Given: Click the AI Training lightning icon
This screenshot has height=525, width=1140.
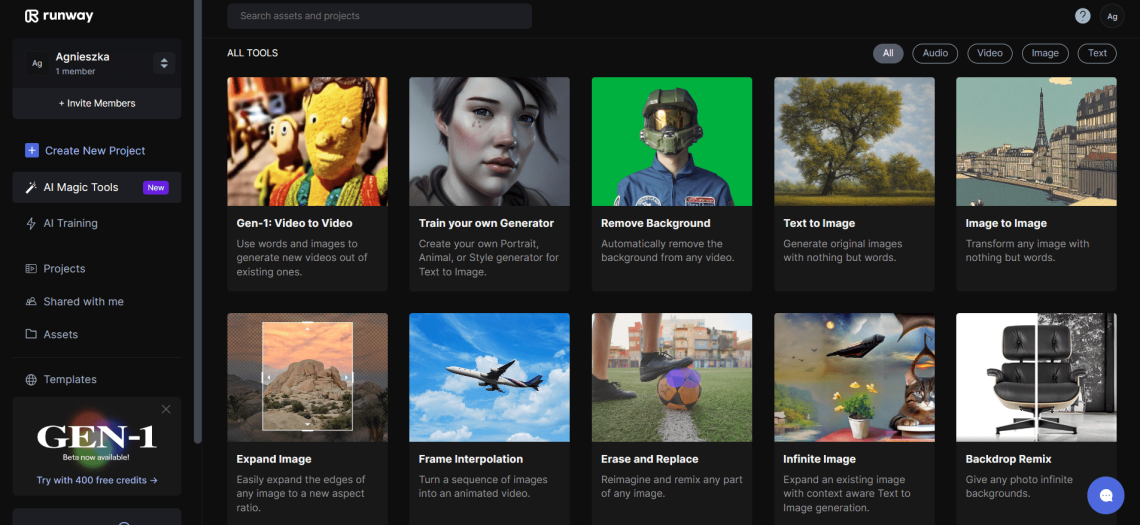Looking at the screenshot, I should (x=32, y=224).
